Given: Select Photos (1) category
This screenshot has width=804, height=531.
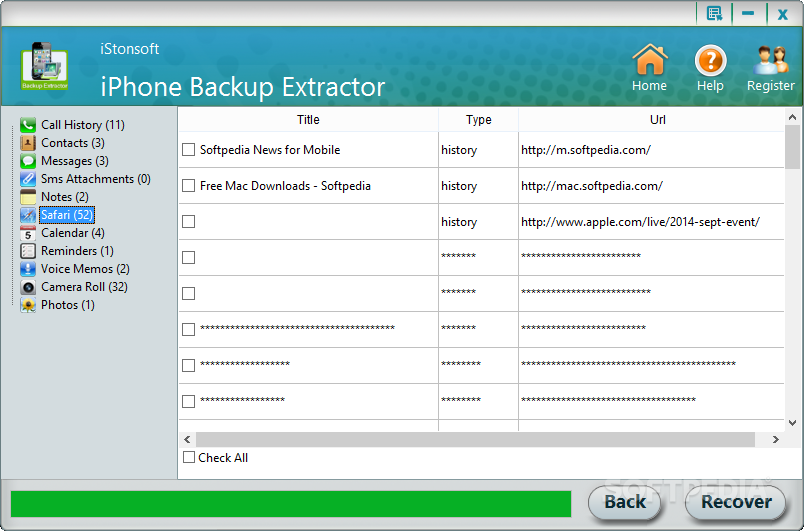Looking at the screenshot, I should (x=68, y=305).
